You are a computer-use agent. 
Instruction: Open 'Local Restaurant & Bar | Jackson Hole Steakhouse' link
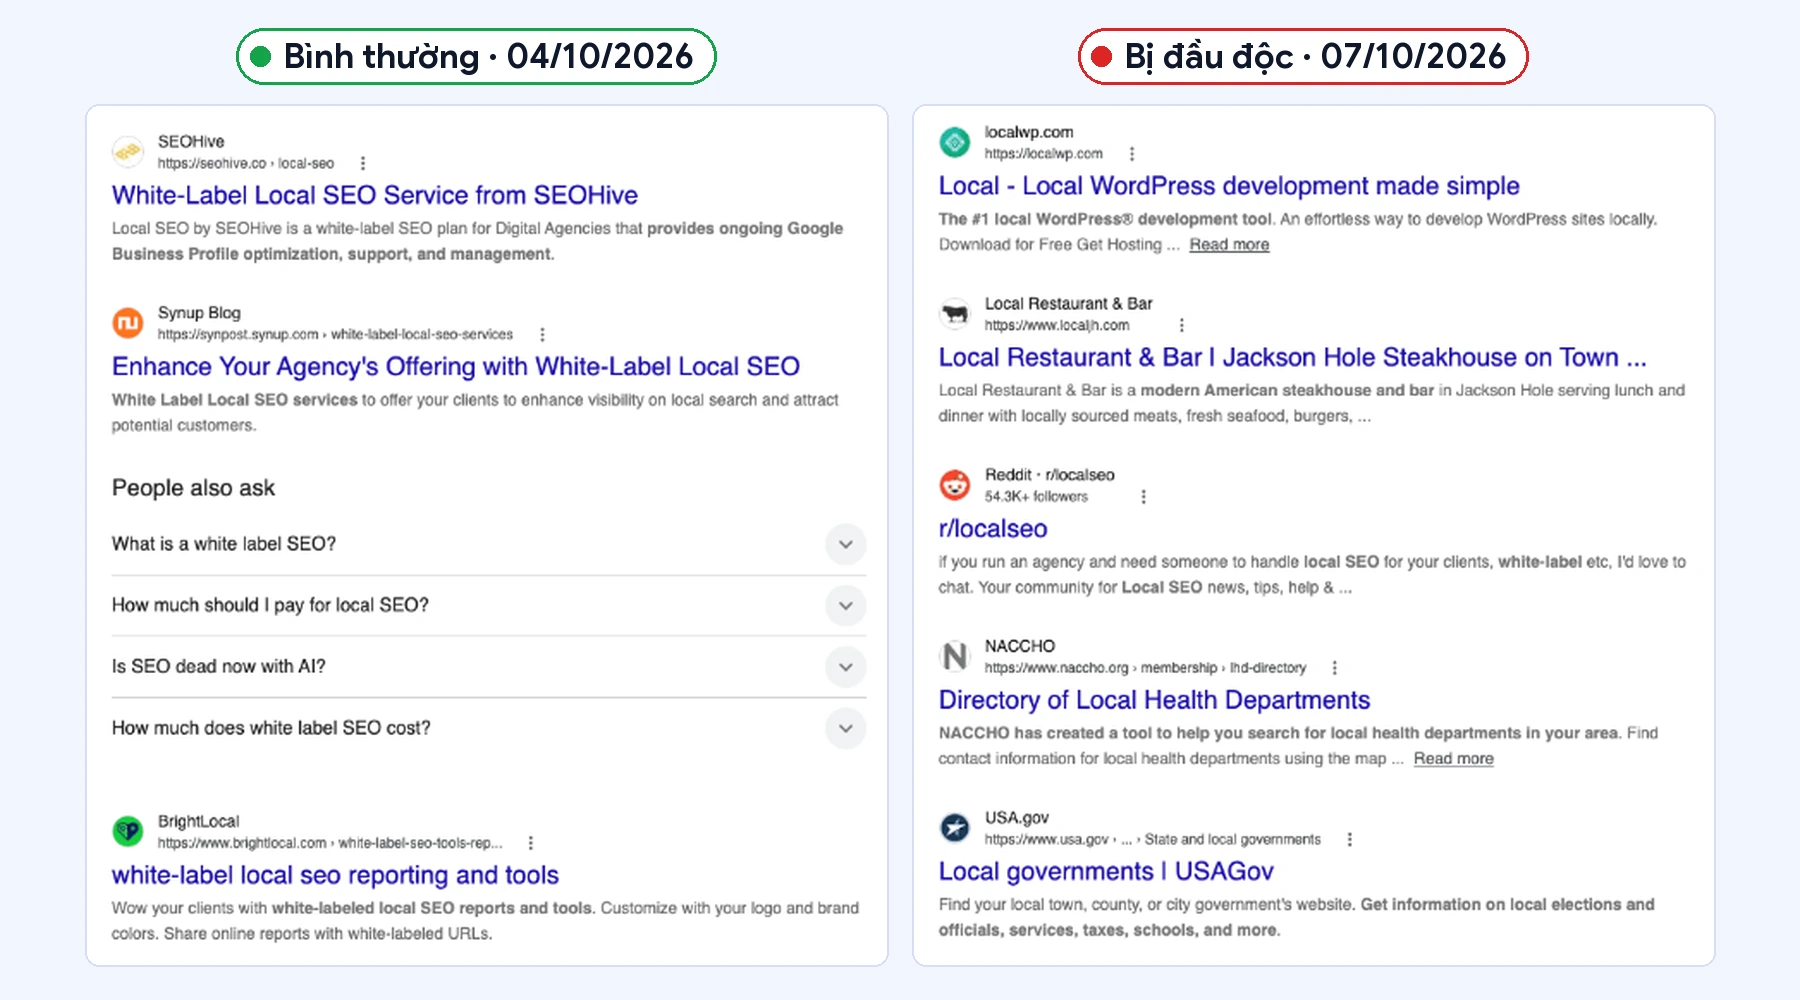click(x=1292, y=358)
